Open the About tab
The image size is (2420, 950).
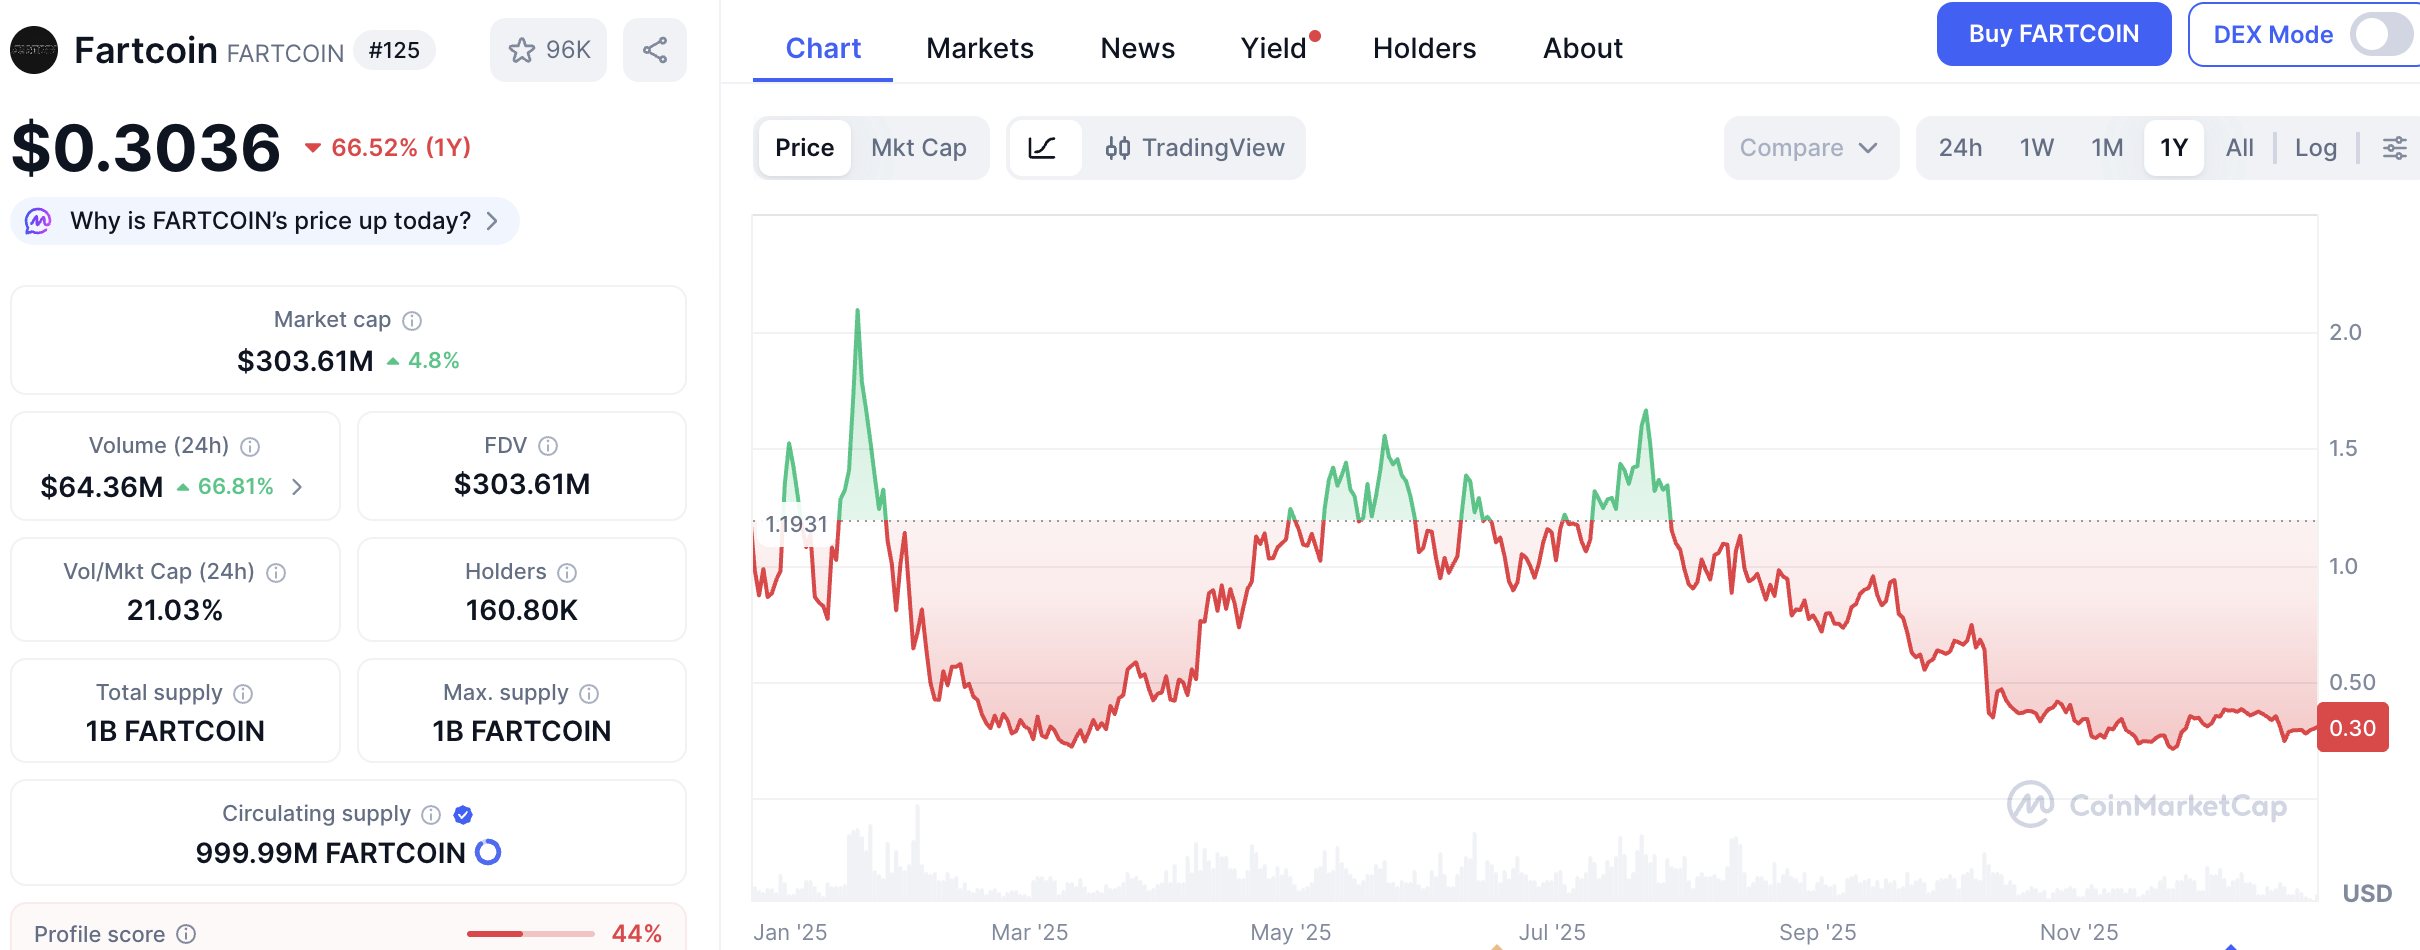point(1583,48)
